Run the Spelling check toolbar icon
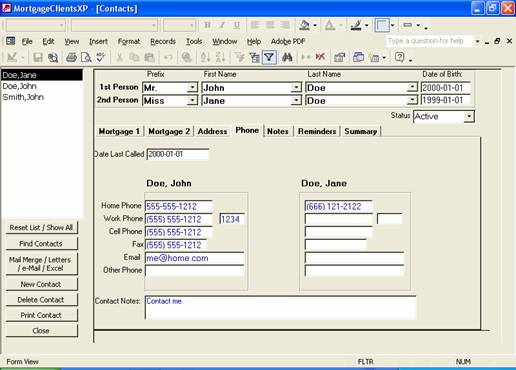Screen dimensions: 516x370 [x=101, y=57]
